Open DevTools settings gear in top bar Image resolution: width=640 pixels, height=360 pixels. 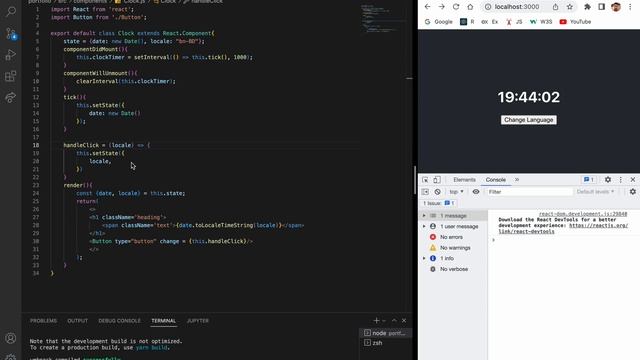tap(608, 180)
